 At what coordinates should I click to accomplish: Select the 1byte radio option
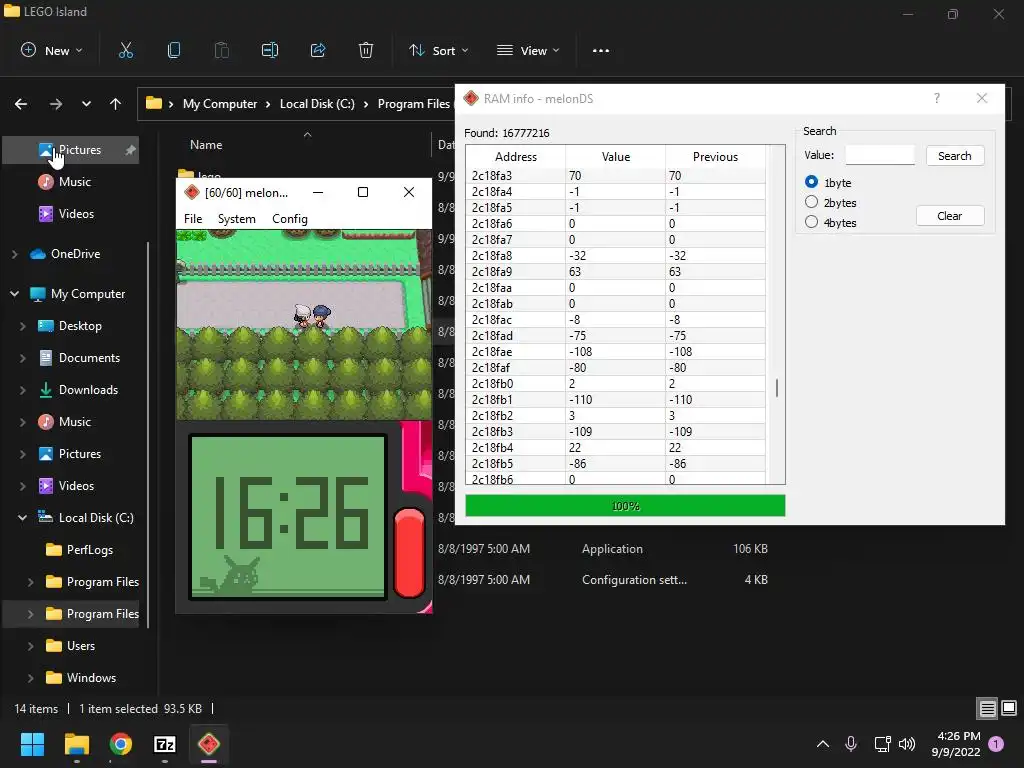pyautogui.click(x=811, y=182)
